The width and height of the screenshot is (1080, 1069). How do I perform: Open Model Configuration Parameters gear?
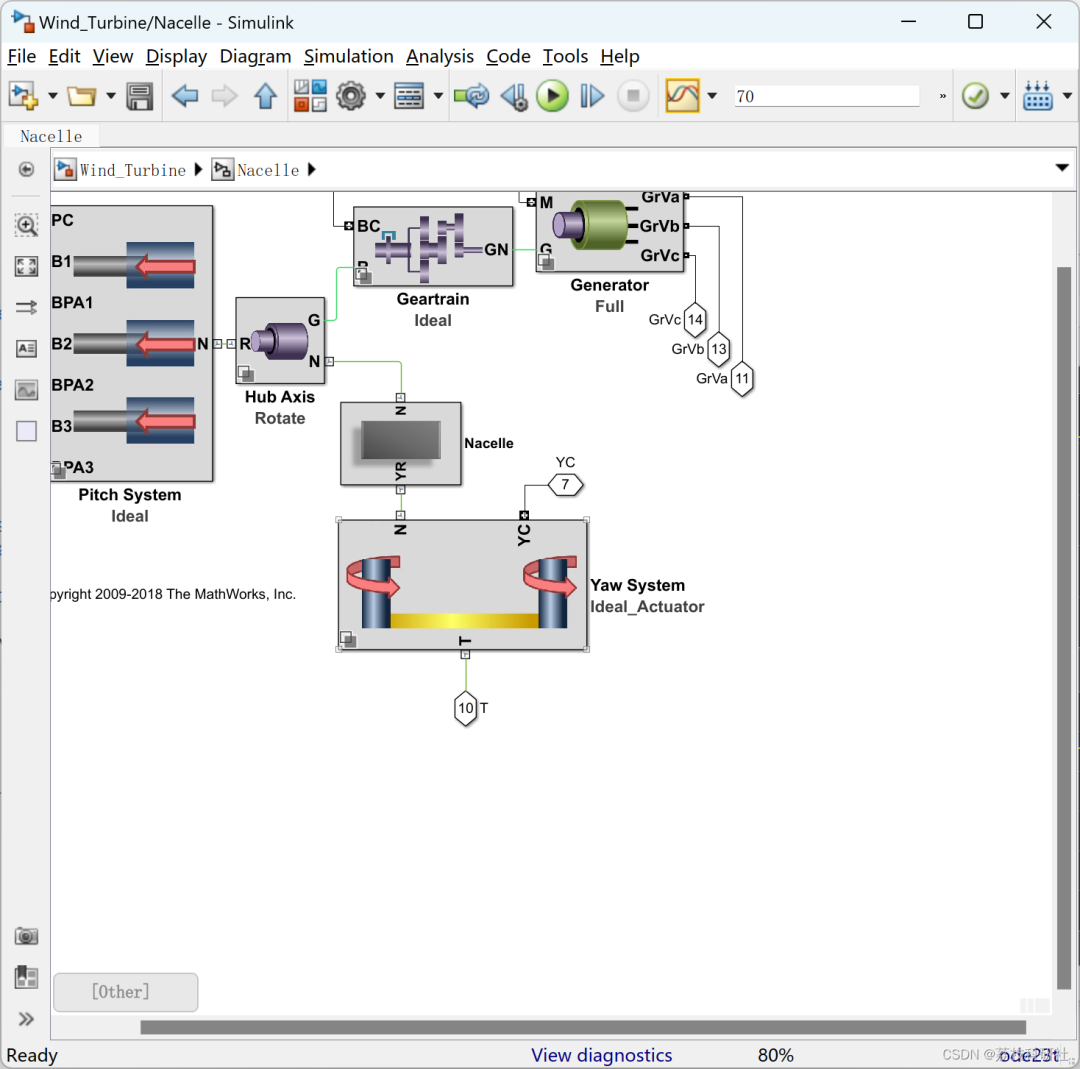click(351, 96)
